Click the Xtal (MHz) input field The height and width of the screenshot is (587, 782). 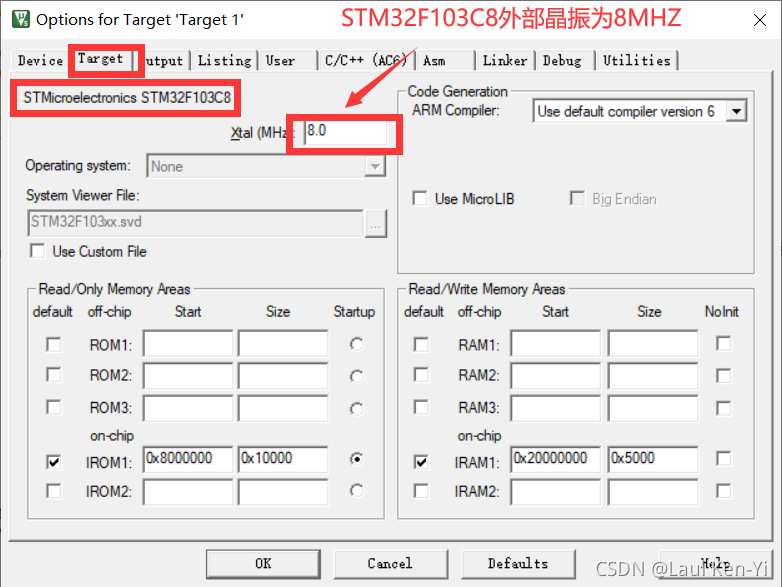pyautogui.click(x=346, y=131)
